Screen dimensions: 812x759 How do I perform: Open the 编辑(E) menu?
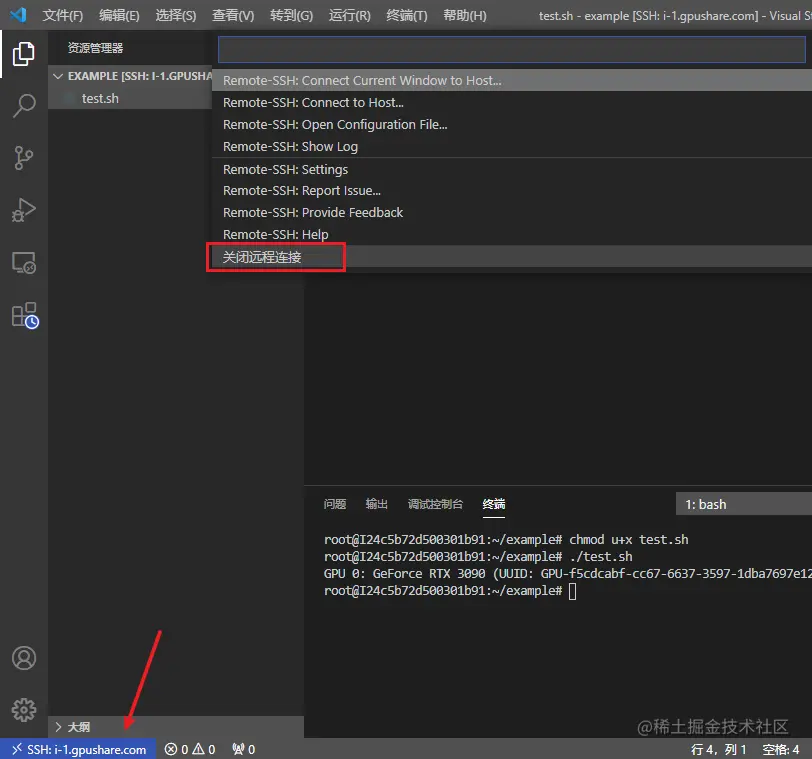point(119,16)
